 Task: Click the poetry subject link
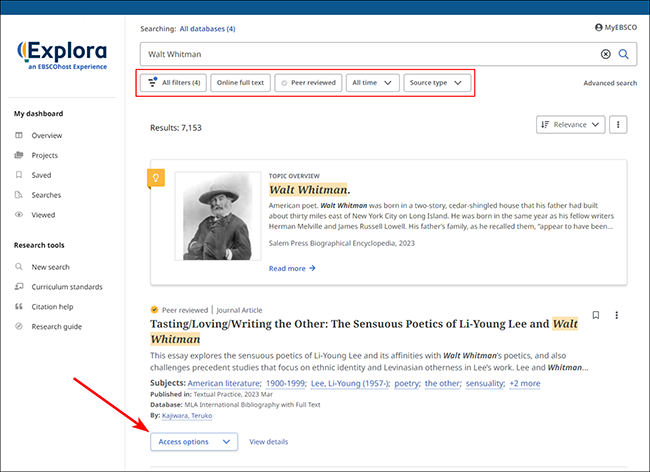point(407,384)
